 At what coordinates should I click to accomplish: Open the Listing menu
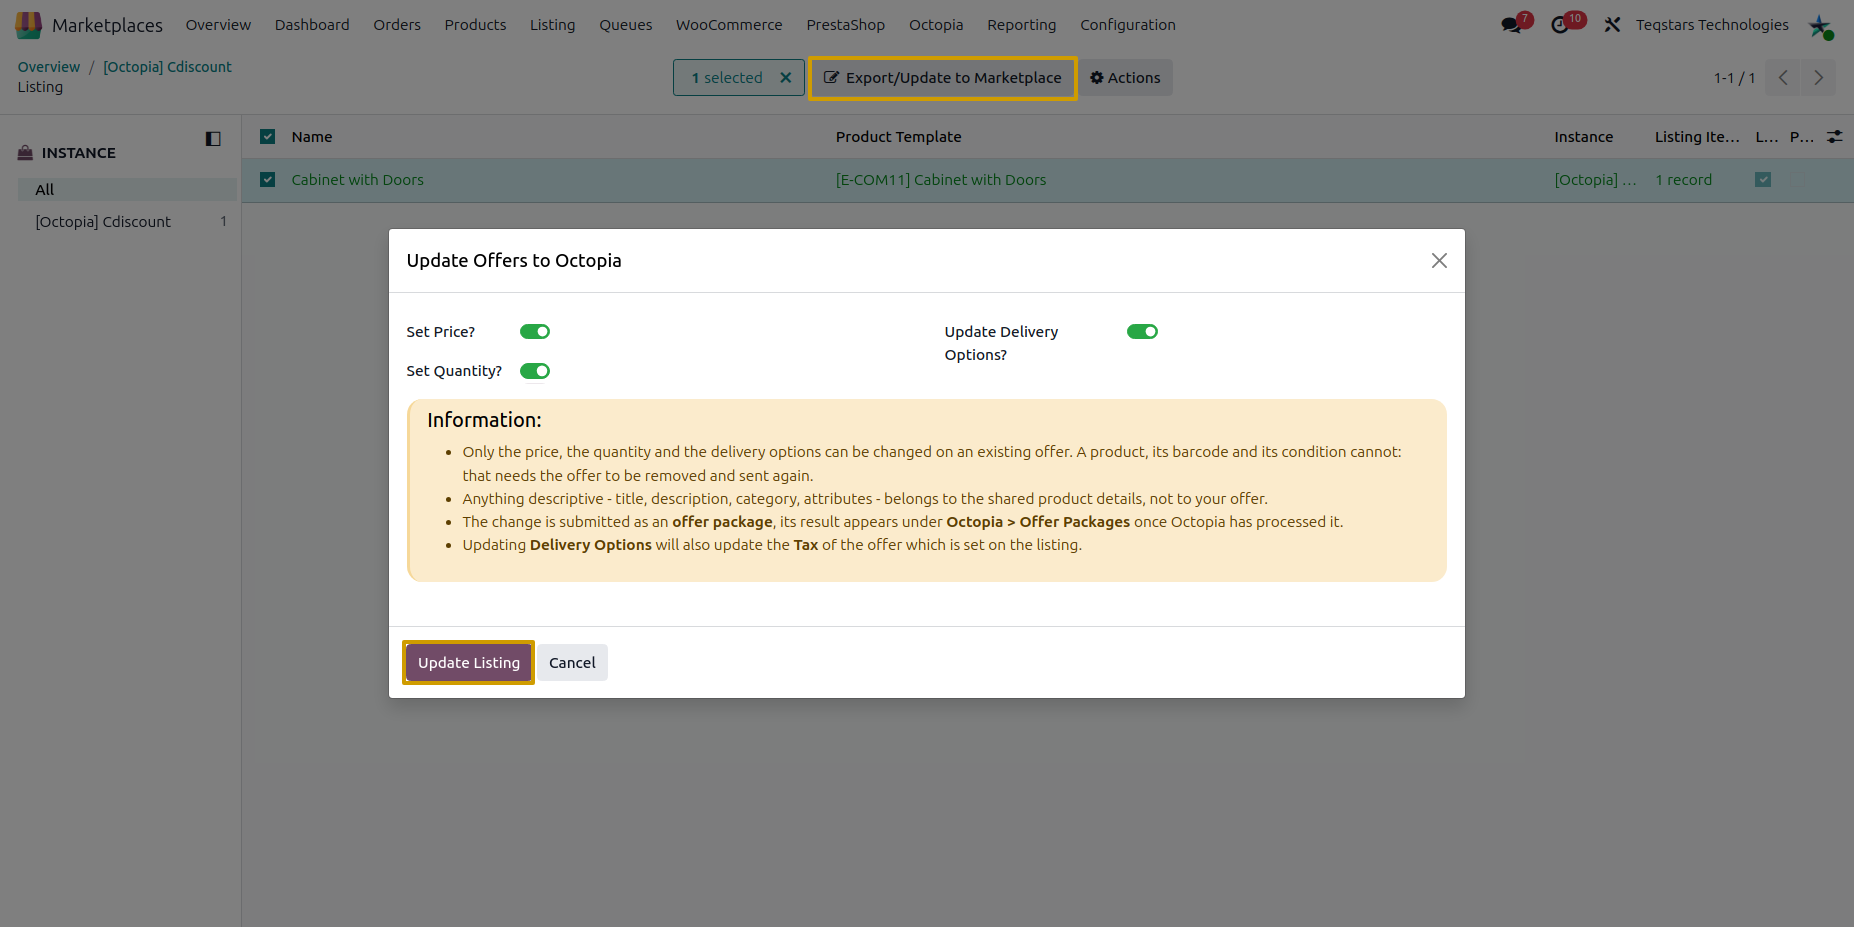point(552,25)
